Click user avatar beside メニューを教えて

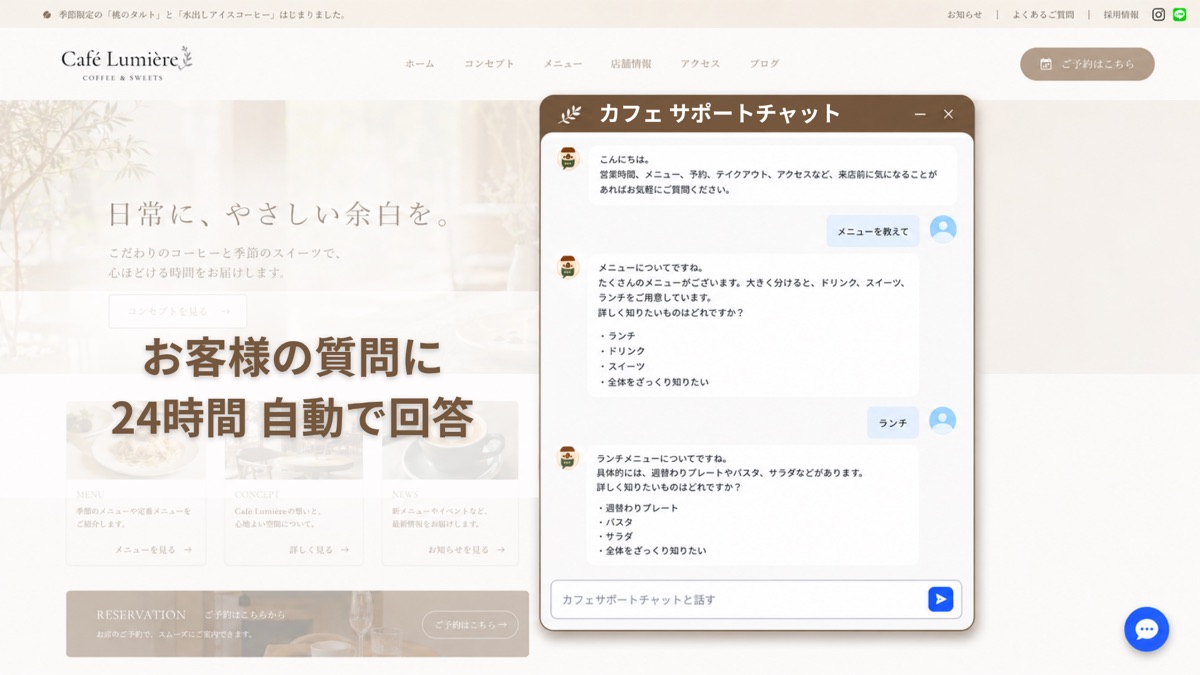943,229
